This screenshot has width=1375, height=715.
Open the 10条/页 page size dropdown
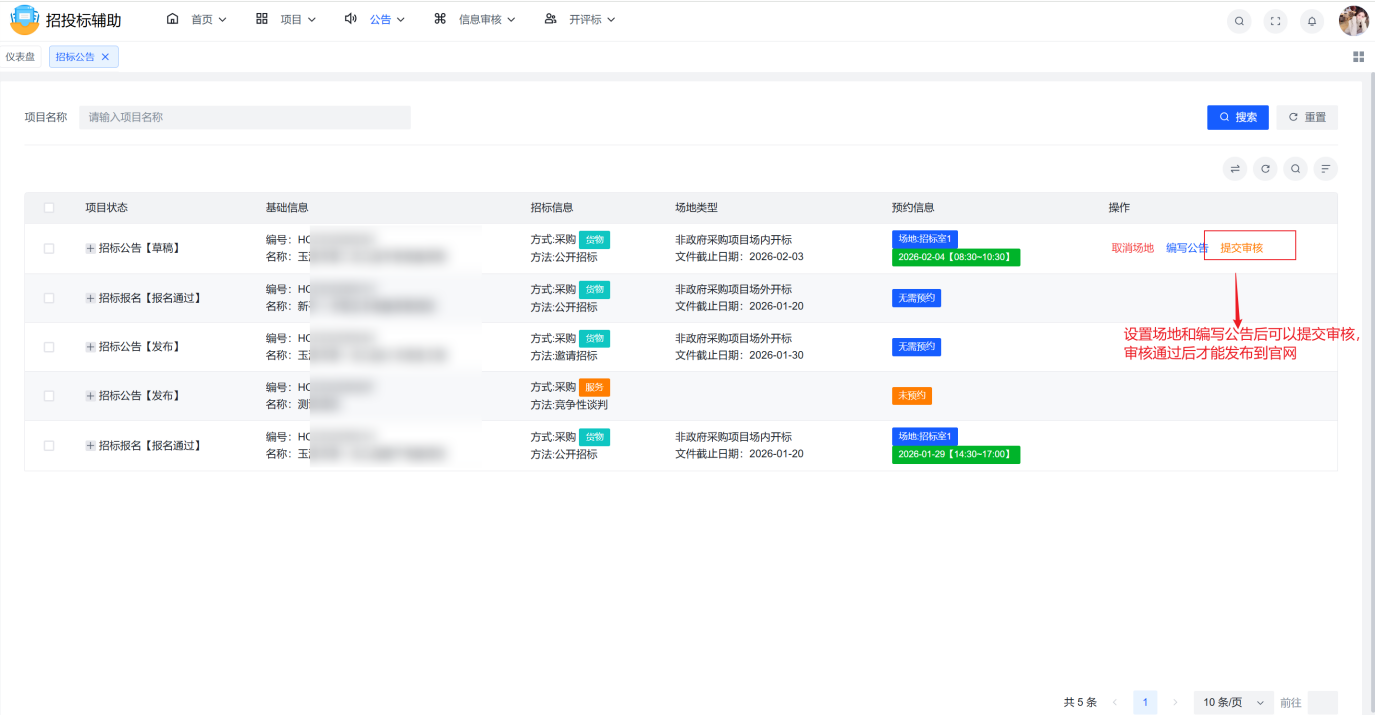[x=1230, y=701]
